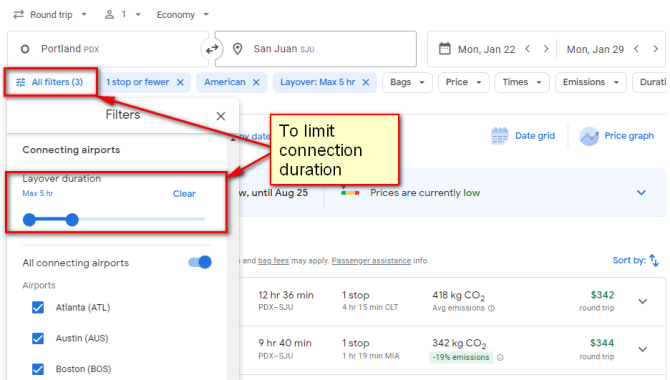Click info icon next to Avg emissions

tap(491, 308)
